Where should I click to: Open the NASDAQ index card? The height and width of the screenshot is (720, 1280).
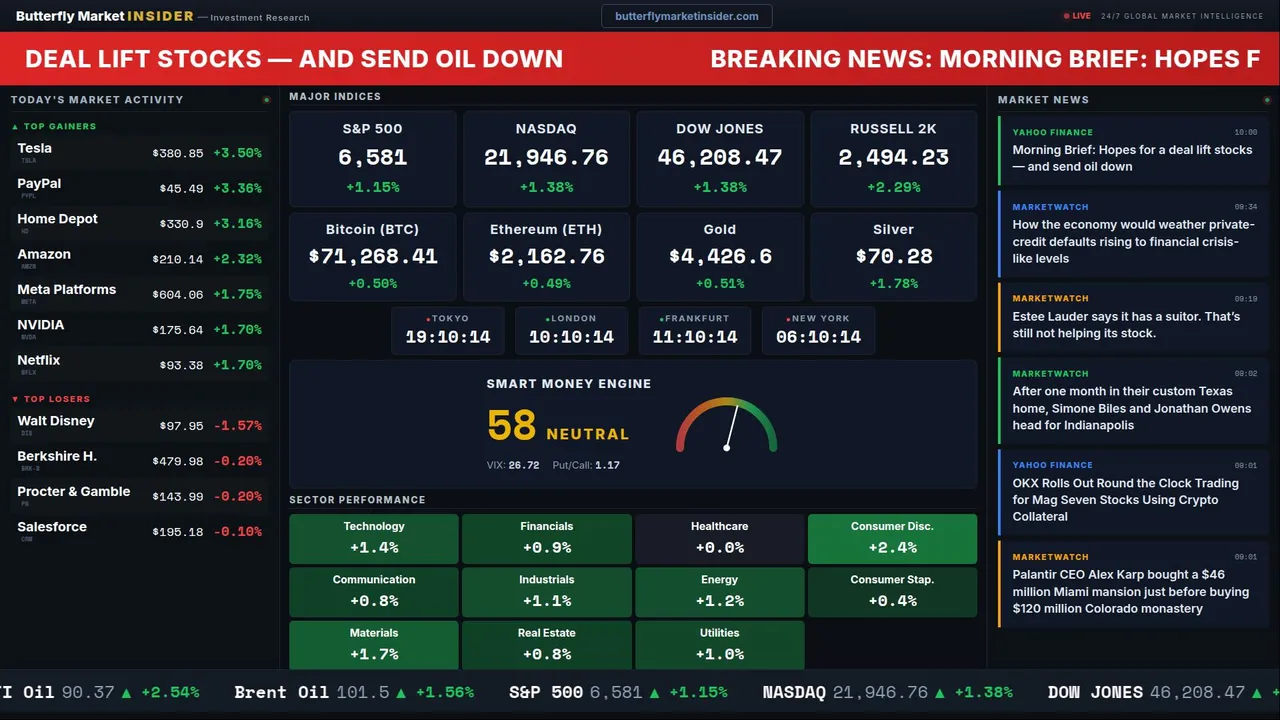click(x=546, y=158)
